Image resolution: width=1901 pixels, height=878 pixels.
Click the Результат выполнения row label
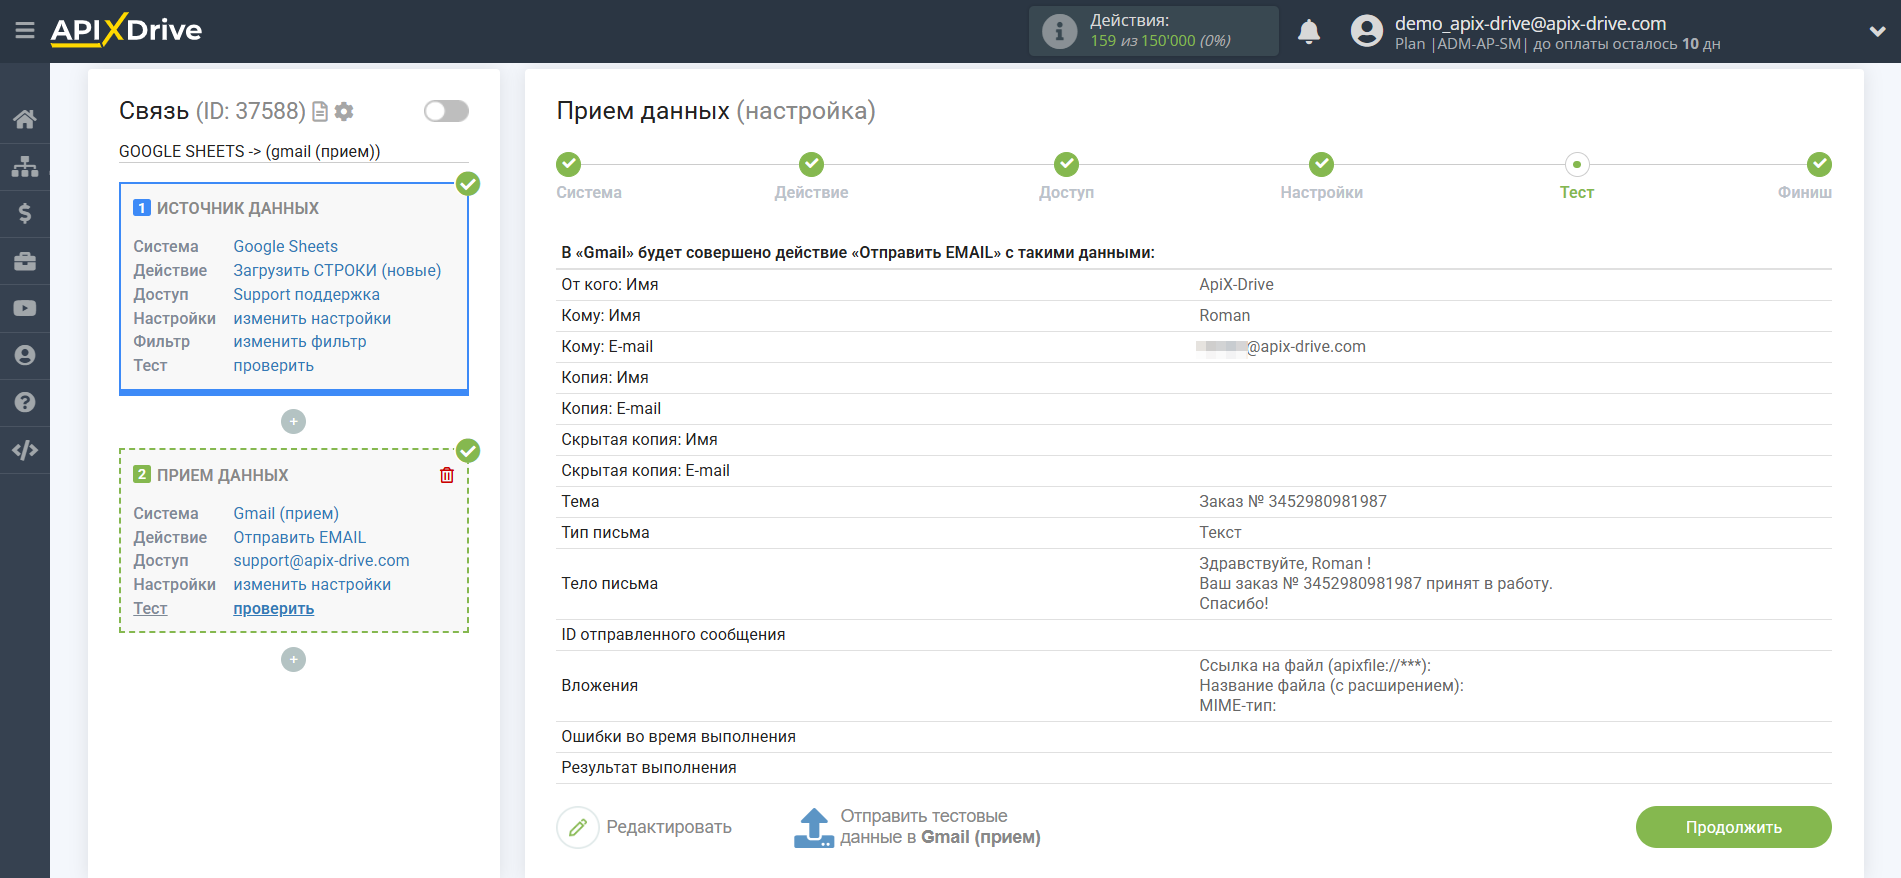(x=648, y=767)
